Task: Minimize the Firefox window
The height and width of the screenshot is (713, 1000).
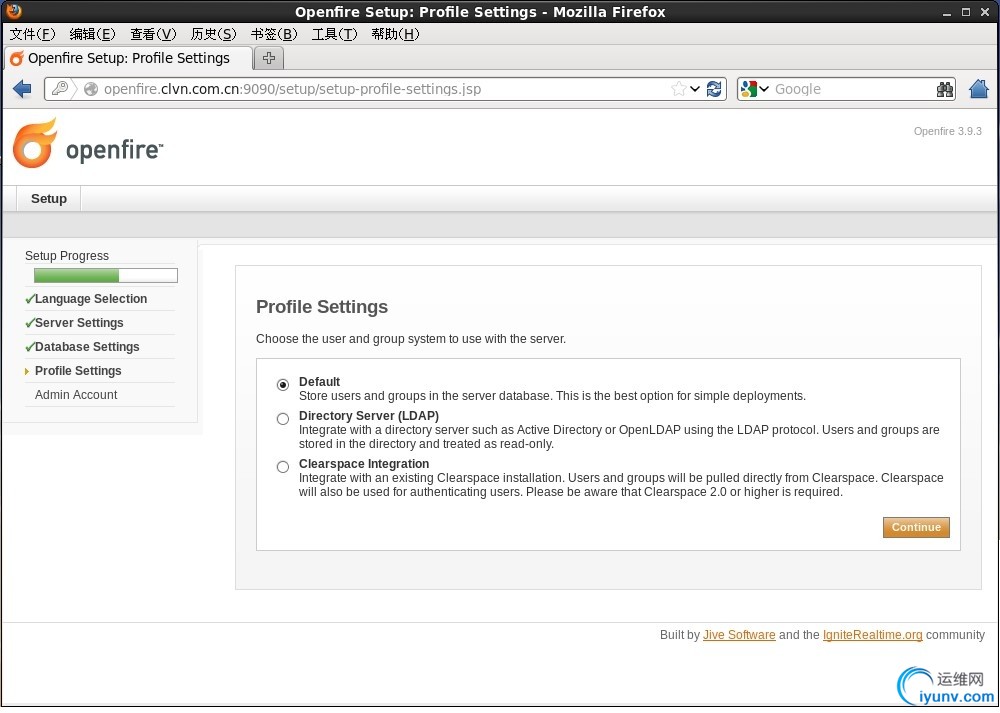Action: pos(947,12)
